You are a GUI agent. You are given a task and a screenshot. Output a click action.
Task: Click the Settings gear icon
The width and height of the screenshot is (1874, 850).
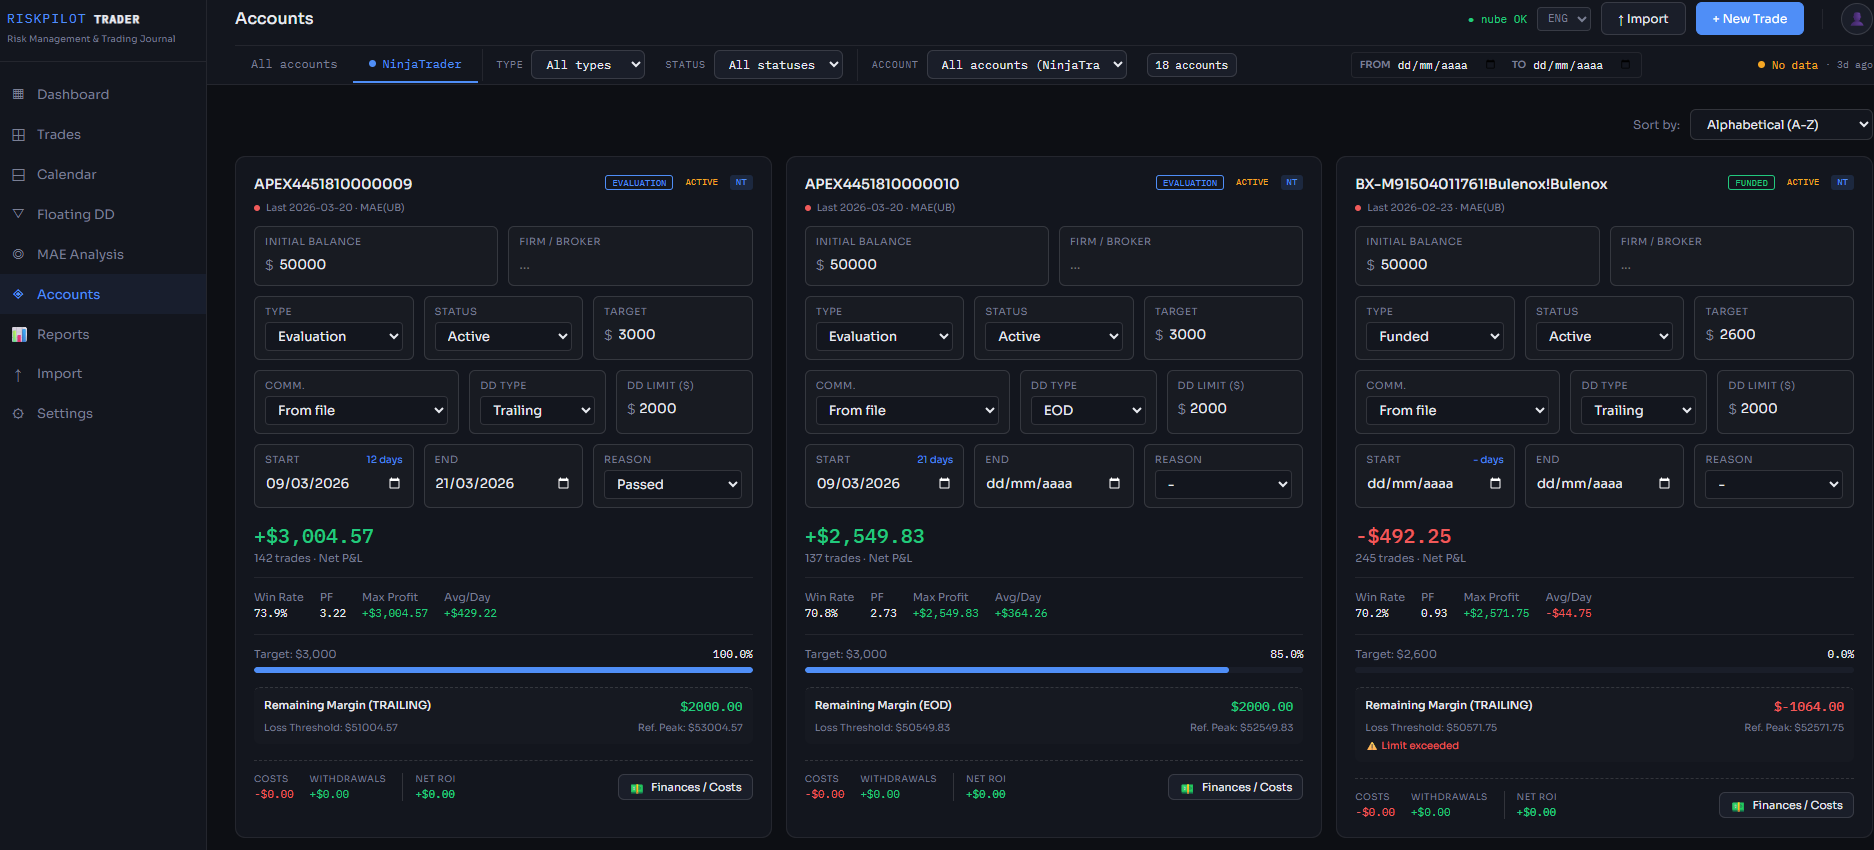[x=18, y=413]
